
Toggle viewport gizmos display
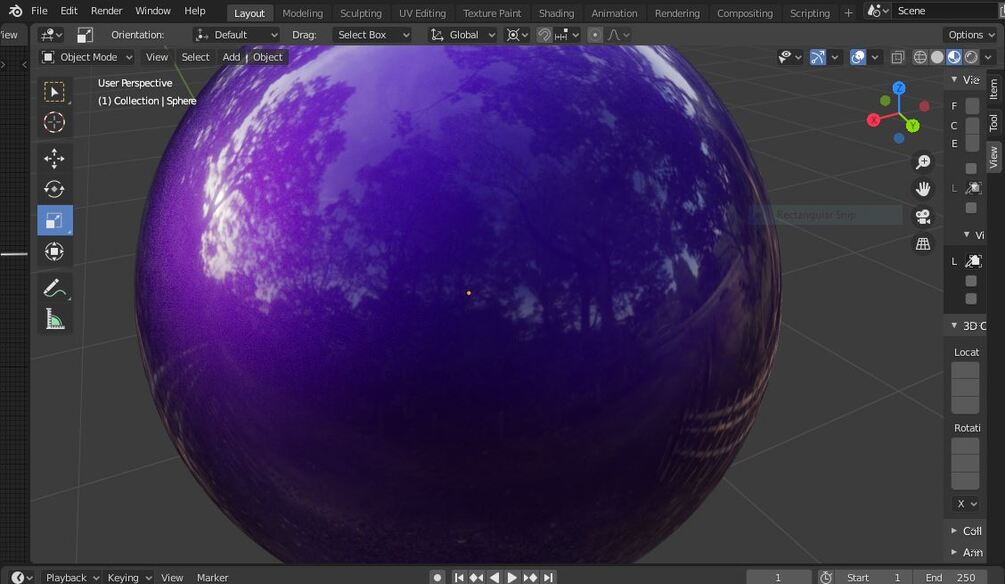[818, 57]
